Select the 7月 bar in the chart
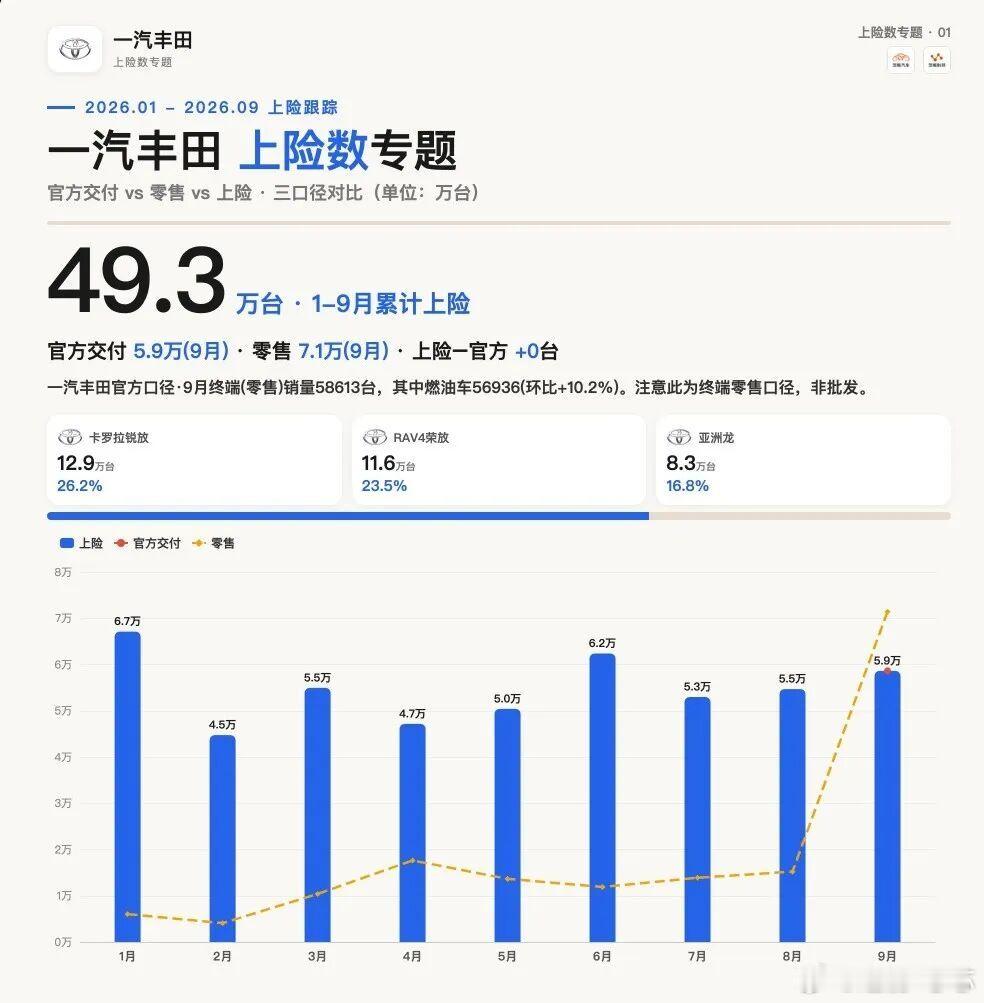 [697, 819]
